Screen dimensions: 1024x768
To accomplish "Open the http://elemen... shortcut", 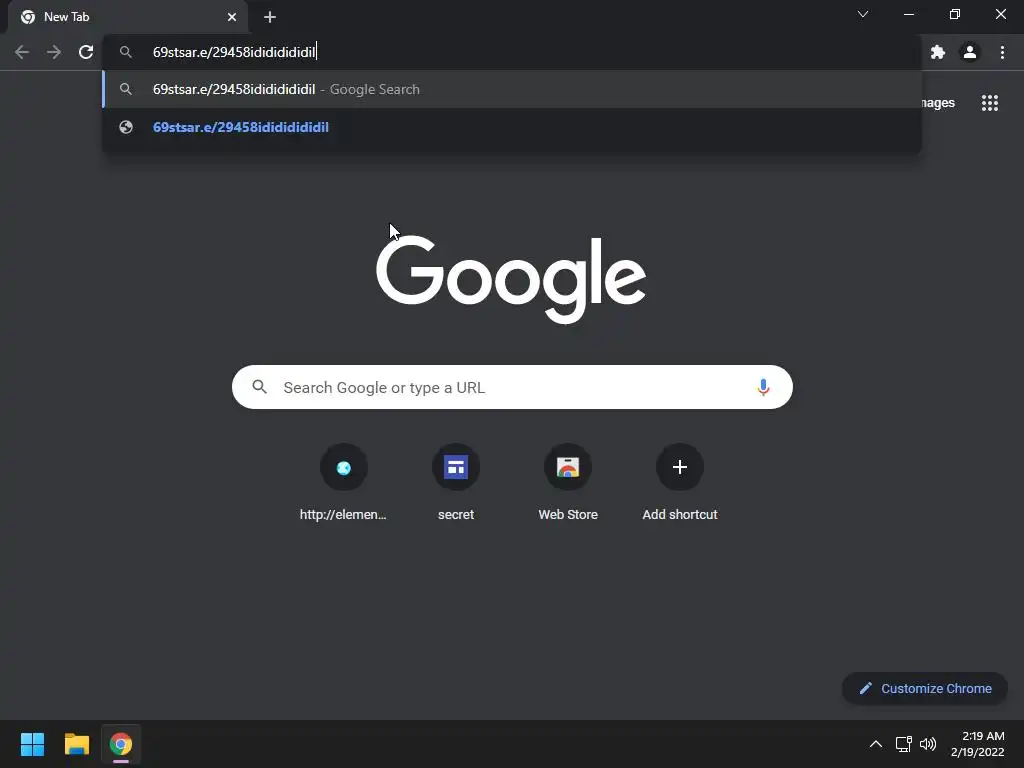I will (344, 483).
